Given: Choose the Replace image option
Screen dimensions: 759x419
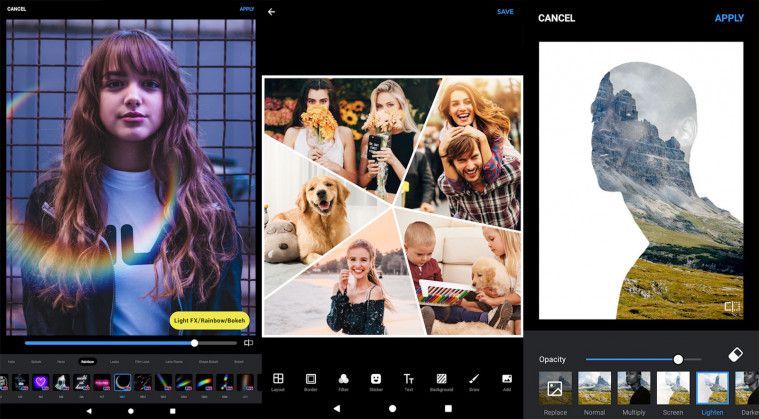Looking at the screenshot, I should pyautogui.click(x=555, y=394).
